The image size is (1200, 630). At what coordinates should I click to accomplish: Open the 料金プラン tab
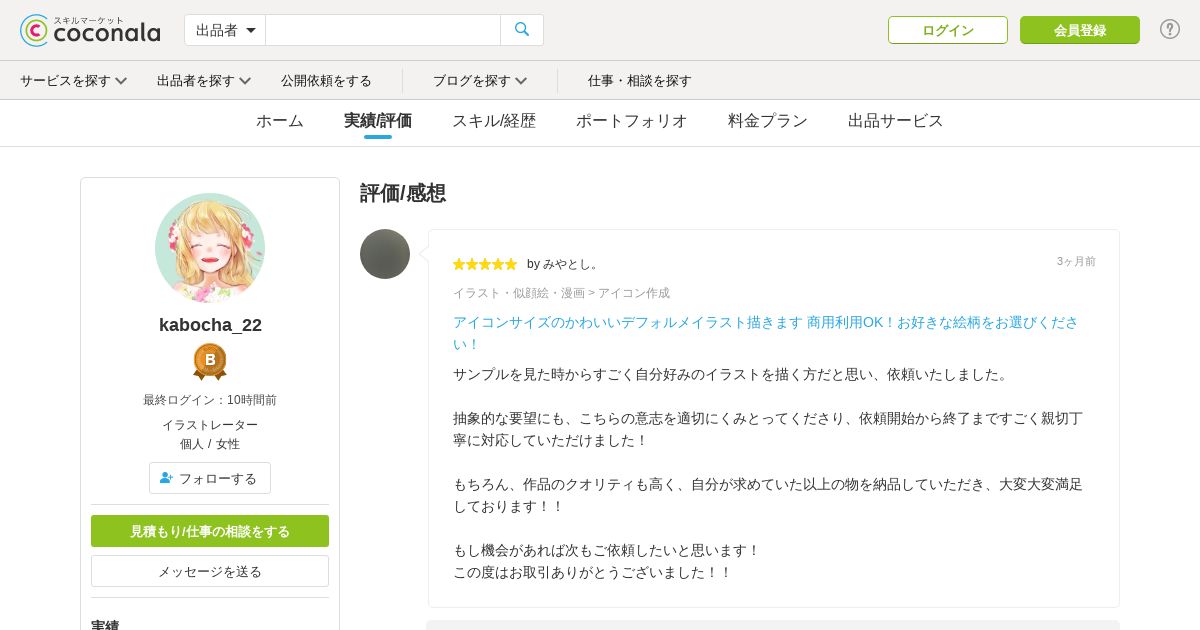coord(768,121)
